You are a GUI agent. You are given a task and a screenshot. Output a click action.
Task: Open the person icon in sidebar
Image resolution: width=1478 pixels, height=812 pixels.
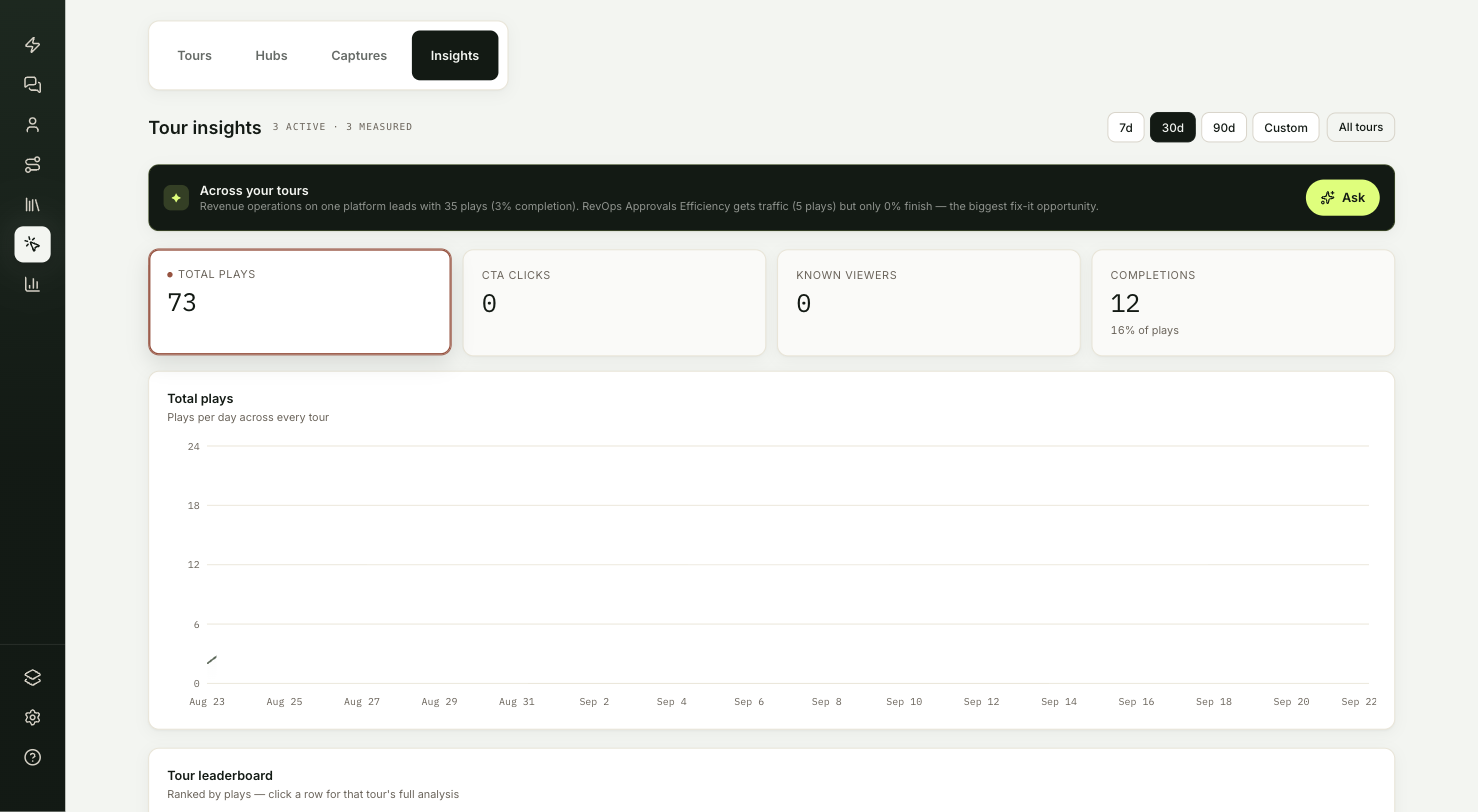(32, 125)
